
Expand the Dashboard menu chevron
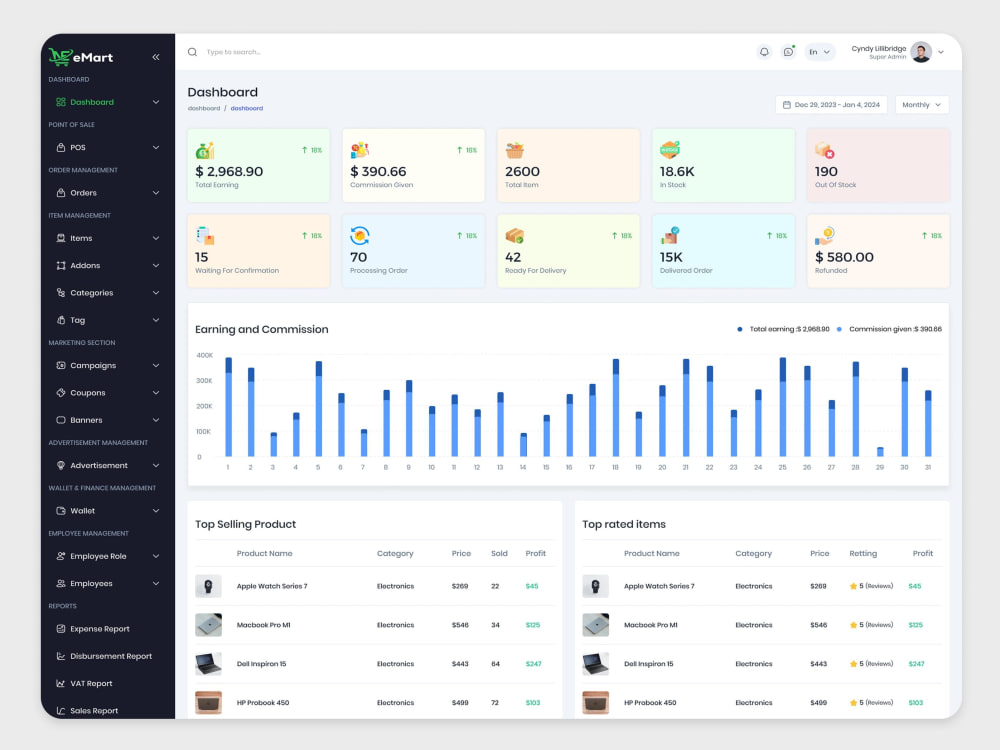(156, 102)
